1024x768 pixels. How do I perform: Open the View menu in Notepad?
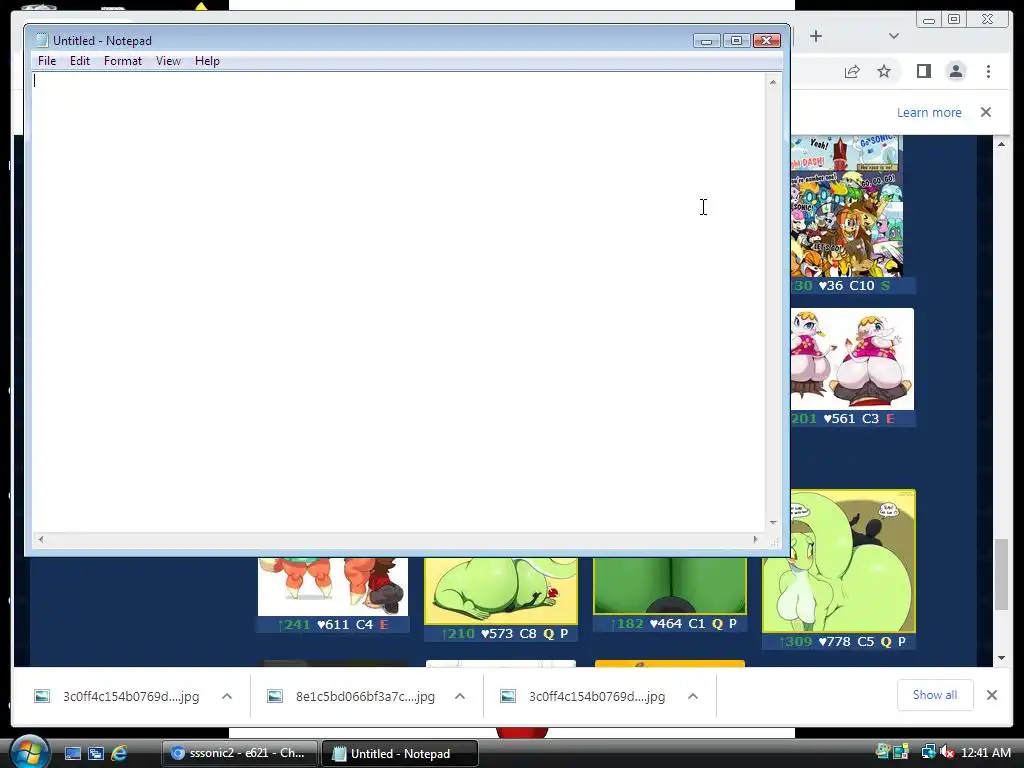click(168, 61)
